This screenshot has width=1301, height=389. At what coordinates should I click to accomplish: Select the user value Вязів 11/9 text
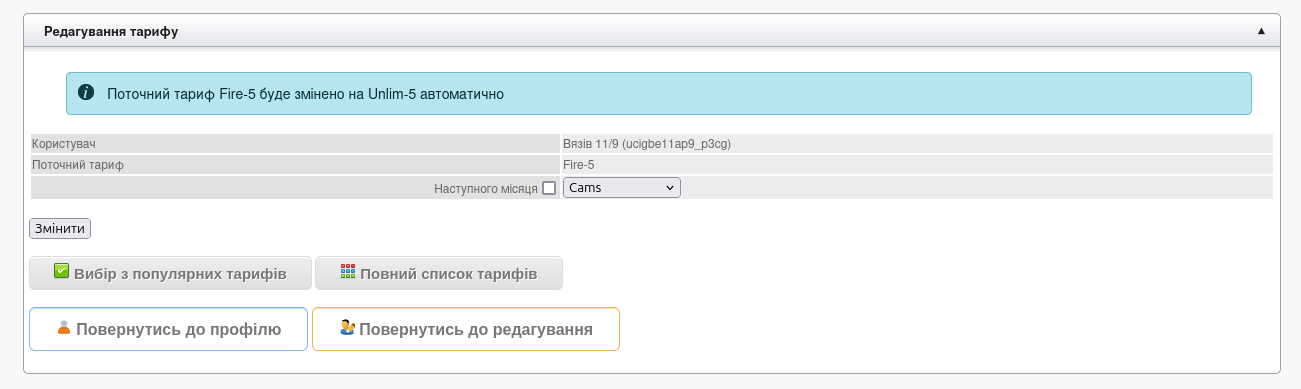(647, 144)
